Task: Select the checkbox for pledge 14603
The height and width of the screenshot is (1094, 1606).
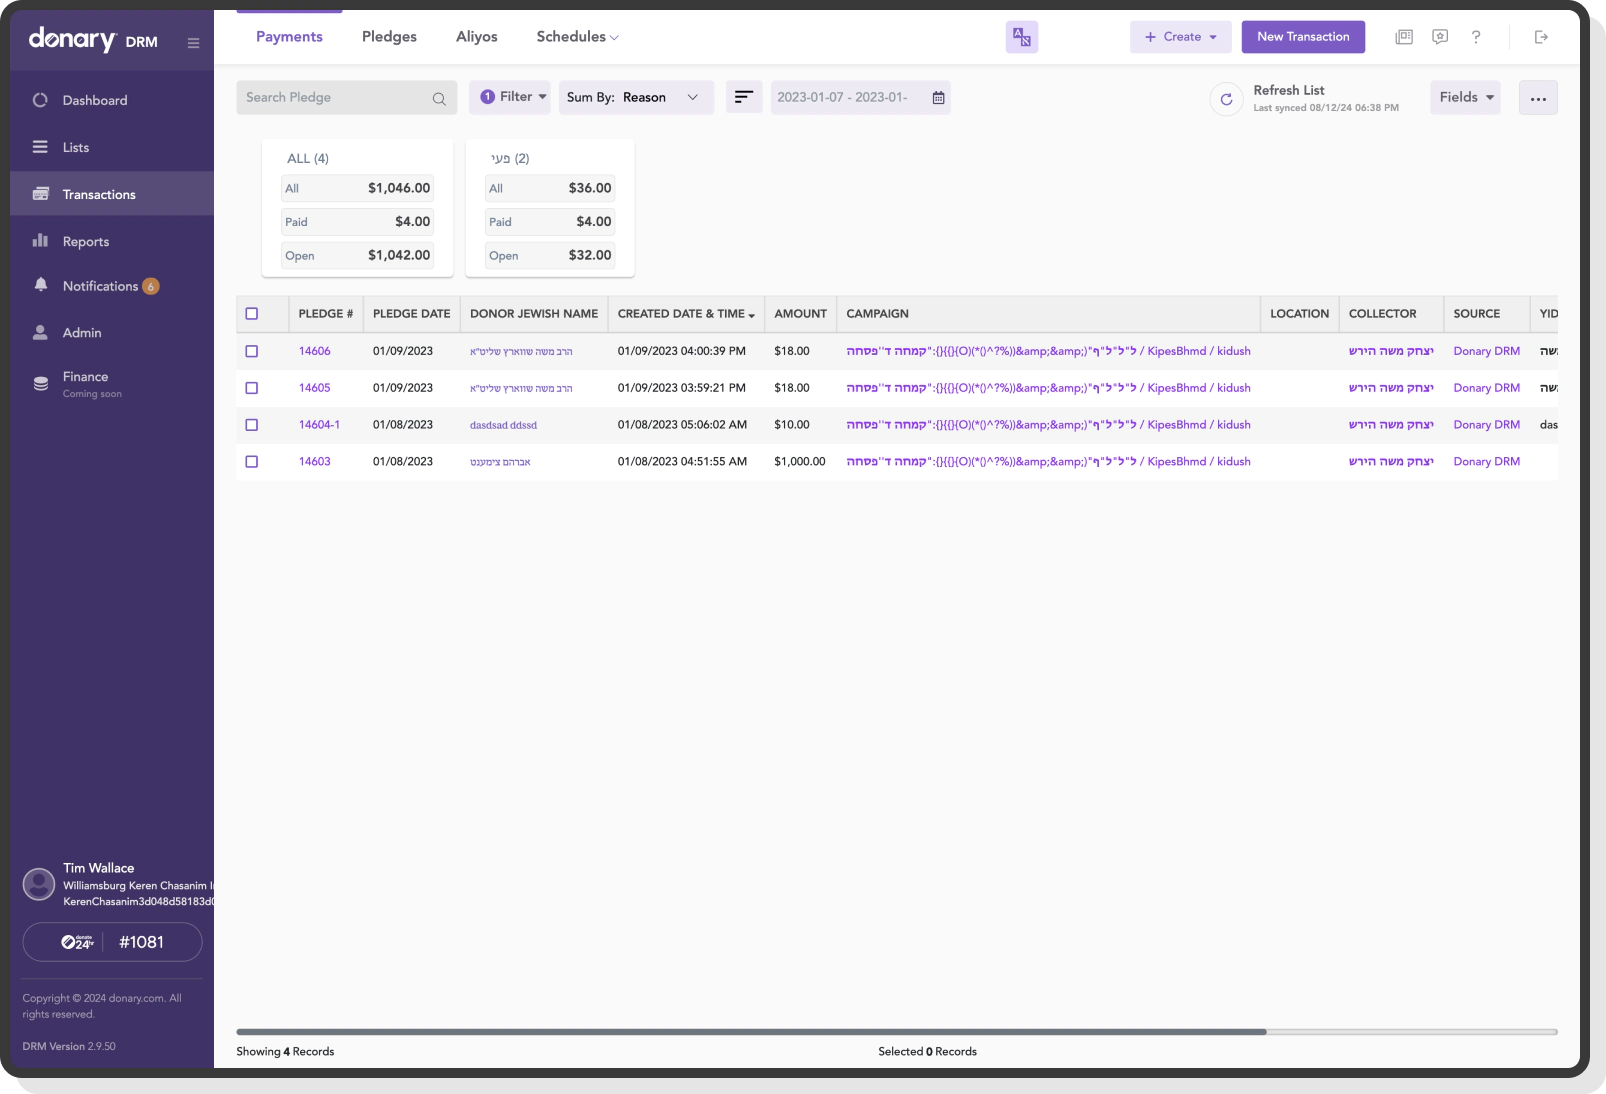Action: 253,461
